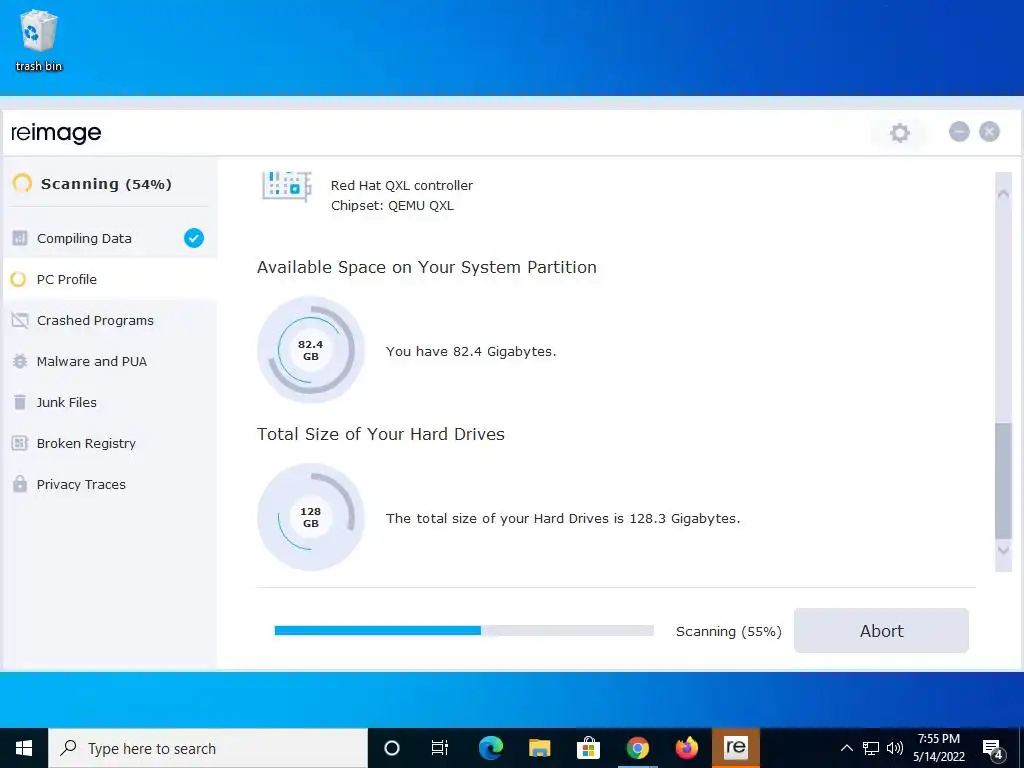
Task: Open Malware and PUA section
Action: 110,361
